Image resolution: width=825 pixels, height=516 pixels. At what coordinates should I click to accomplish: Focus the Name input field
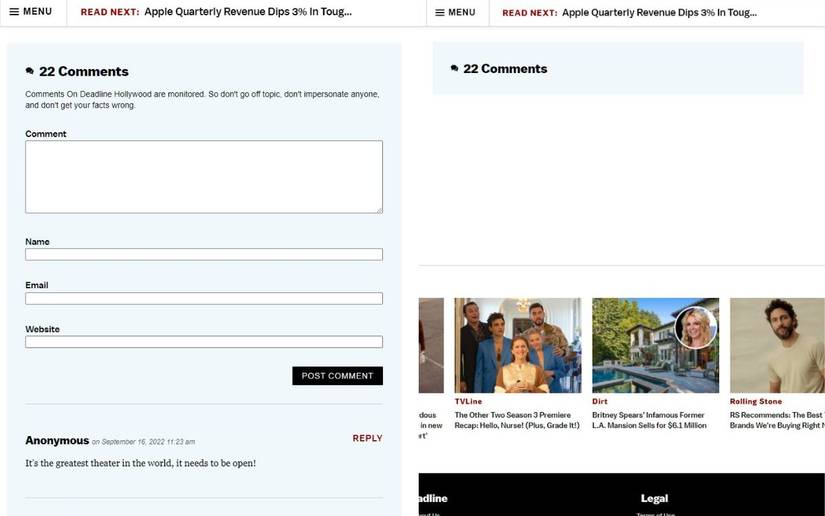tap(204, 255)
